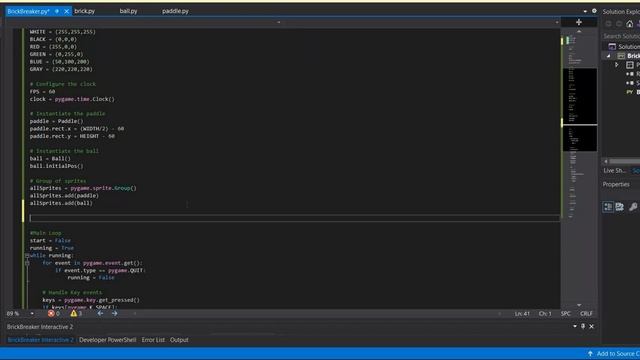Image resolution: width=640 pixels, height=360 pixels.
Task: Navigate forward with the right arrow
Action: (115, 313)
